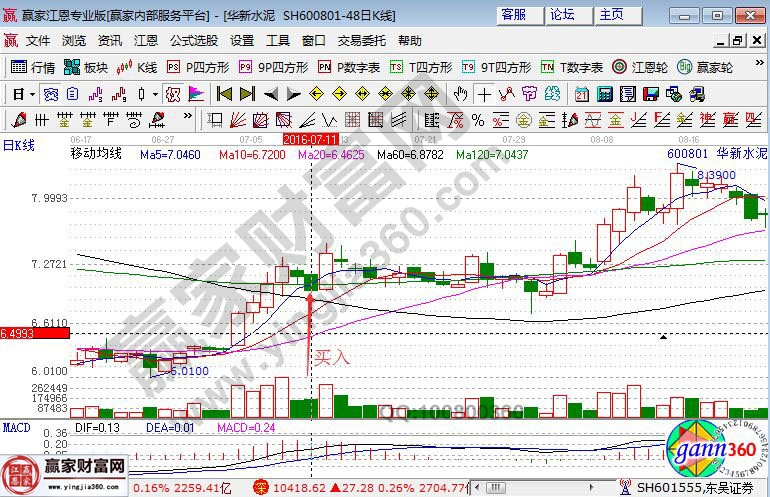Select the crosshair cursor tool

pos(485,94)
